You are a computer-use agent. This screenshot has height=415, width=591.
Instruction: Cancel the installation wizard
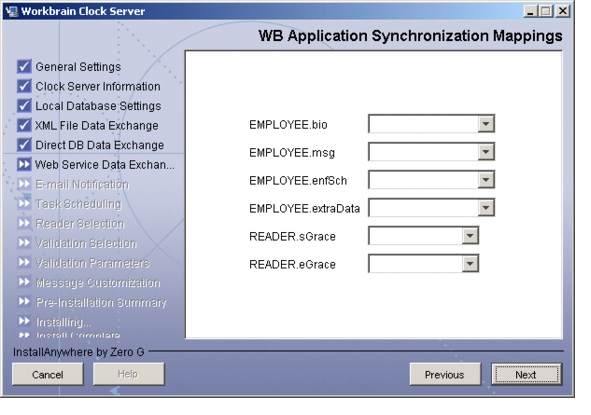click(47, 374)
